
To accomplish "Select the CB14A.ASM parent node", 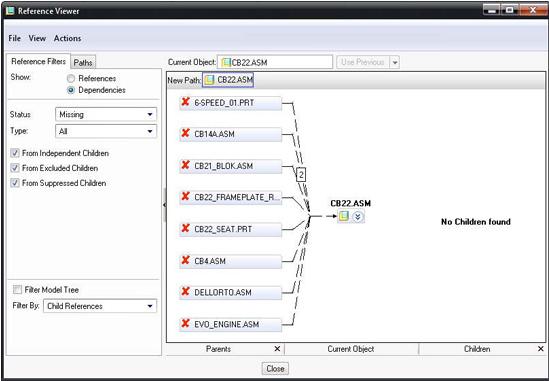I will pyautogui.click(x=231, y=134).
